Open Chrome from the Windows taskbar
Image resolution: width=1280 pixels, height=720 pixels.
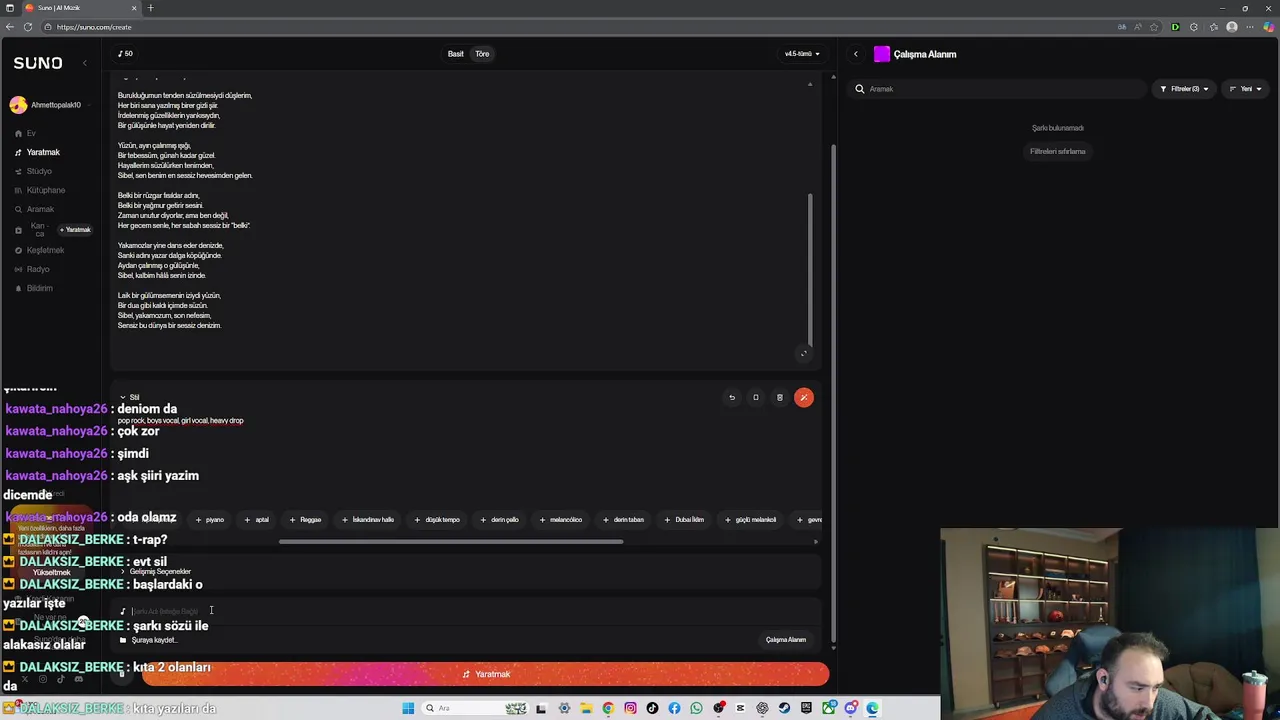[608, 708]
